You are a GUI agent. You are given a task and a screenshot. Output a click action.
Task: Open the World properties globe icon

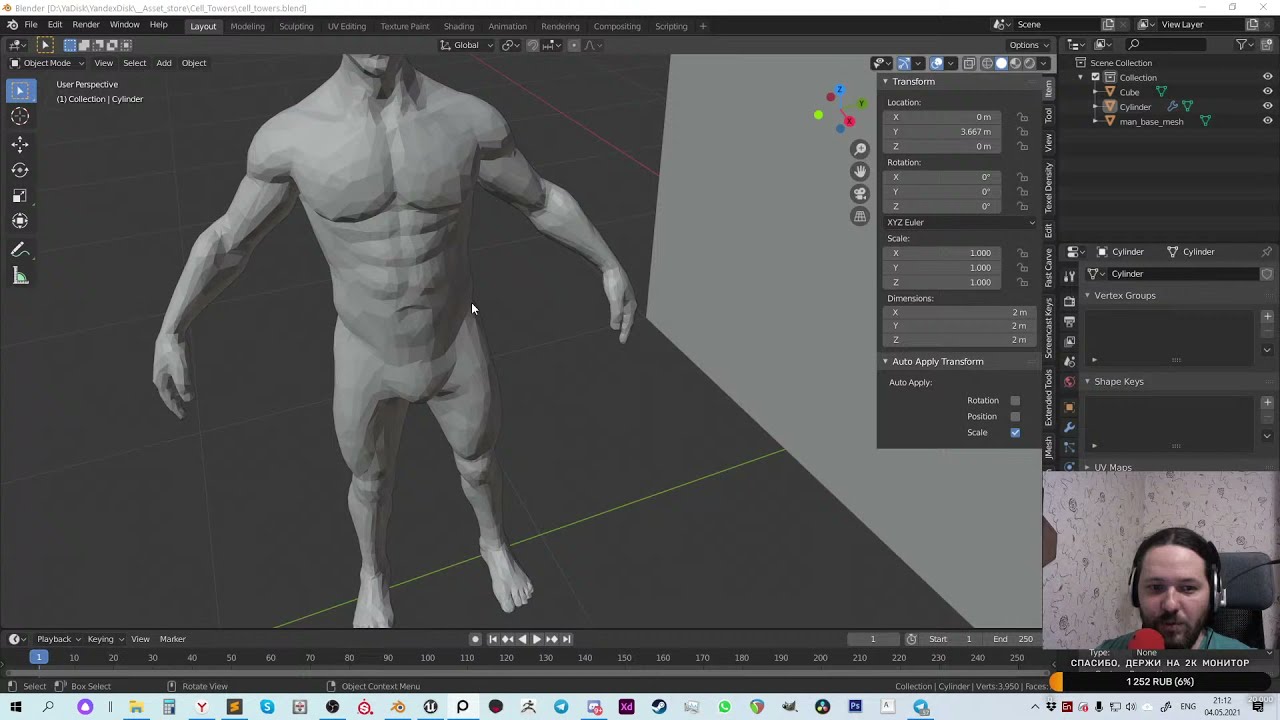tap(1070, 382)
